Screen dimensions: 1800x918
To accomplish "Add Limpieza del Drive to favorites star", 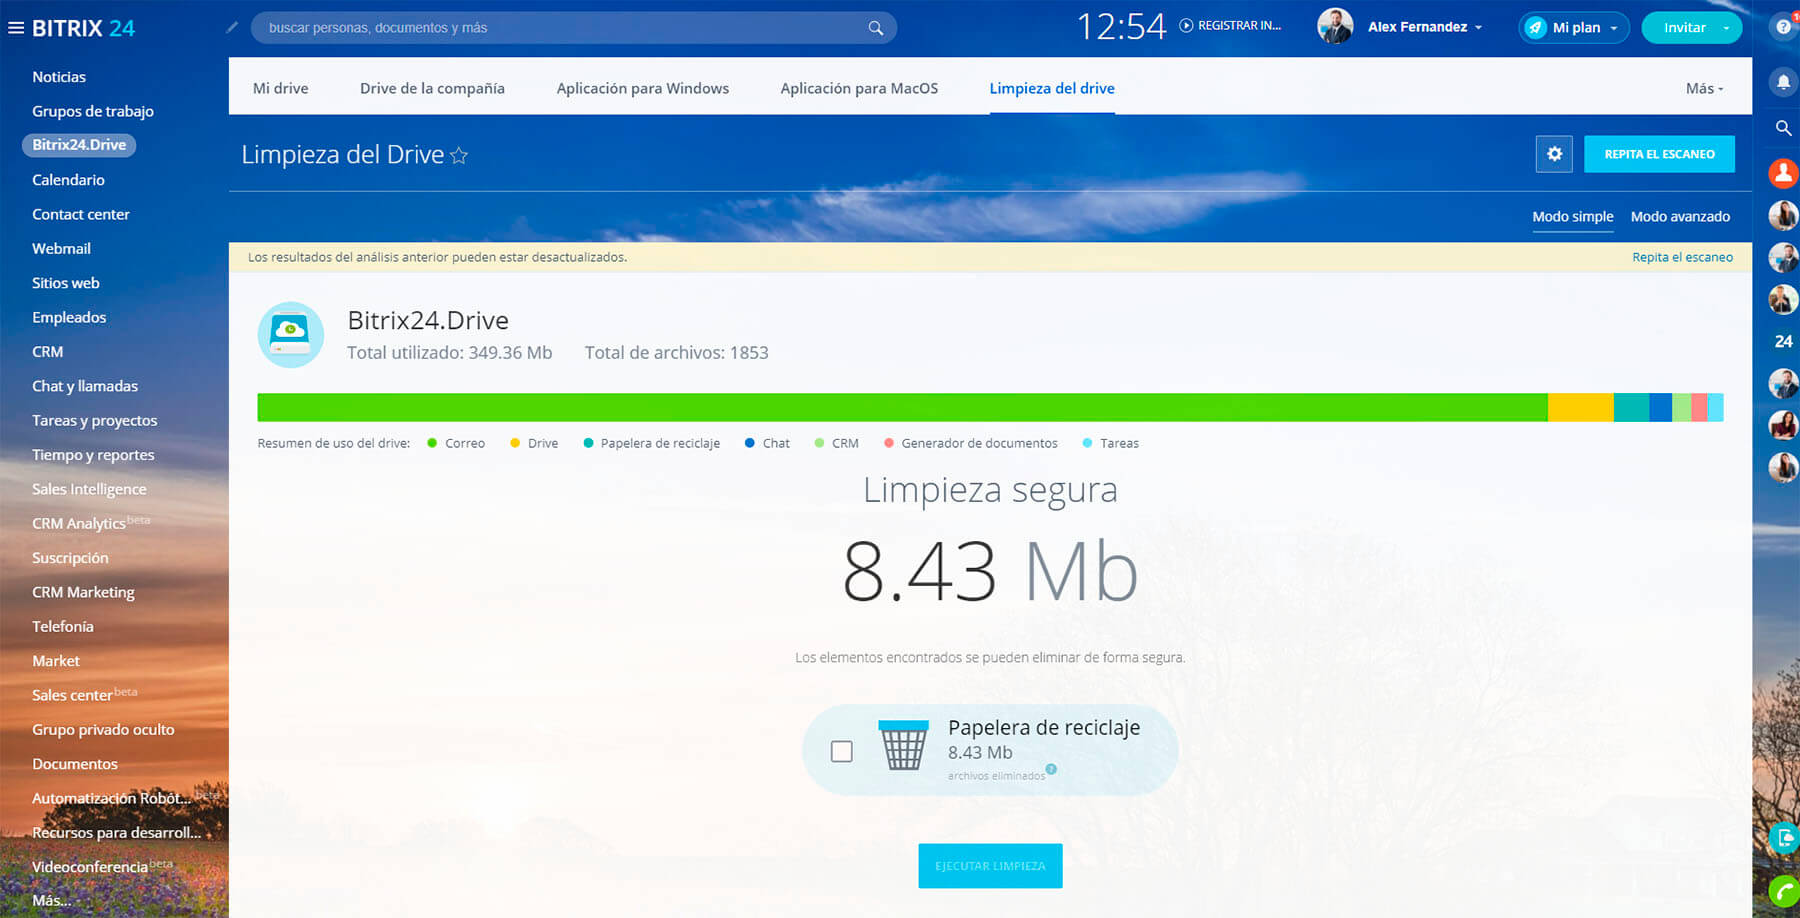I will click(x=459, y=155).
